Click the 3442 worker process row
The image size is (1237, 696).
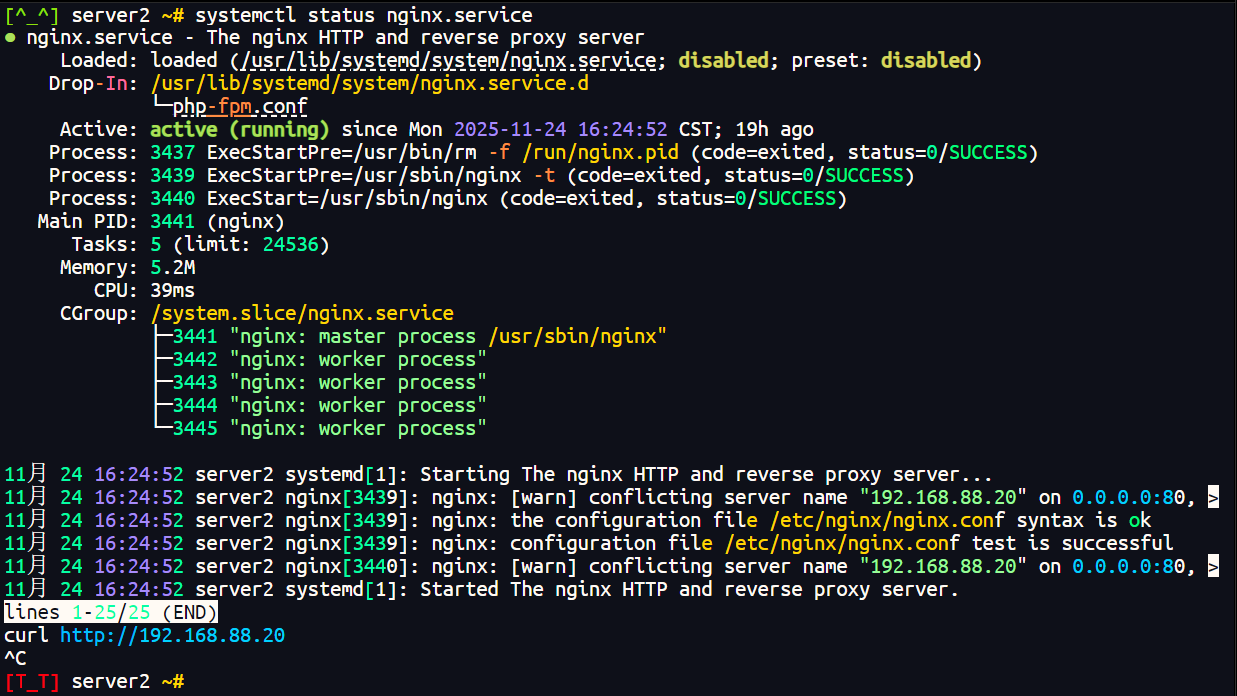321,360
